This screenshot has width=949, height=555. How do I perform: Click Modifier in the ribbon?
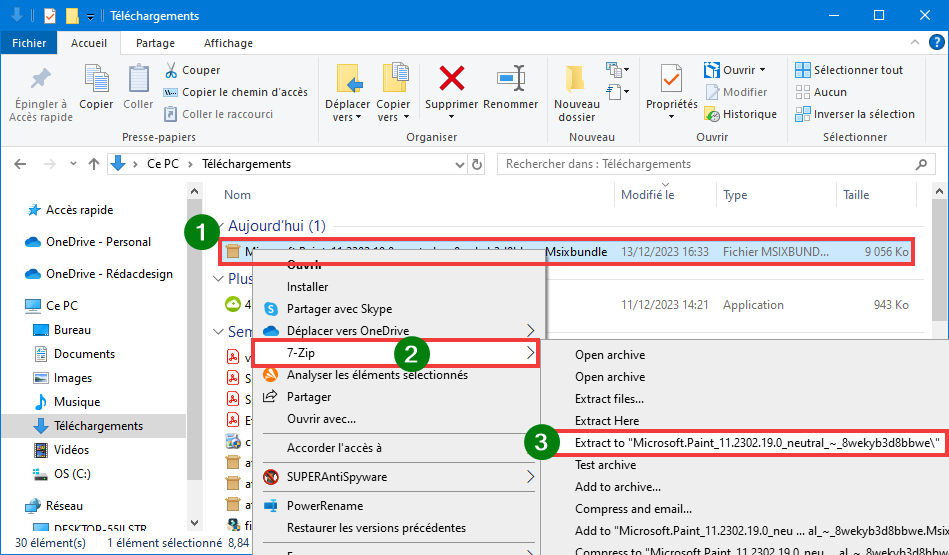[737, 92]
